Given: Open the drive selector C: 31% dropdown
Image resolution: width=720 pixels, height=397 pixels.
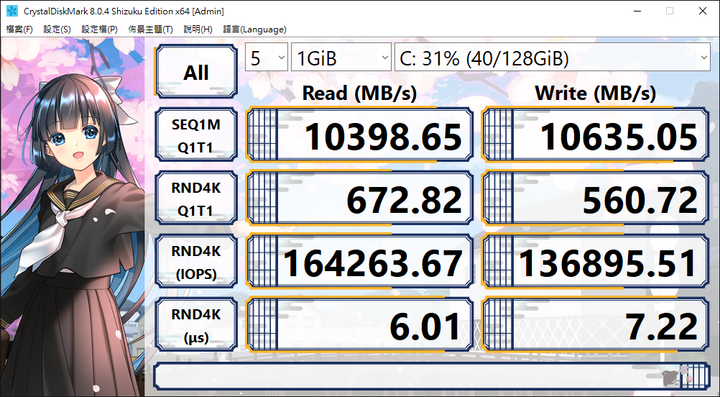Looking at the screenshot, I should click(x=552, y=57).
